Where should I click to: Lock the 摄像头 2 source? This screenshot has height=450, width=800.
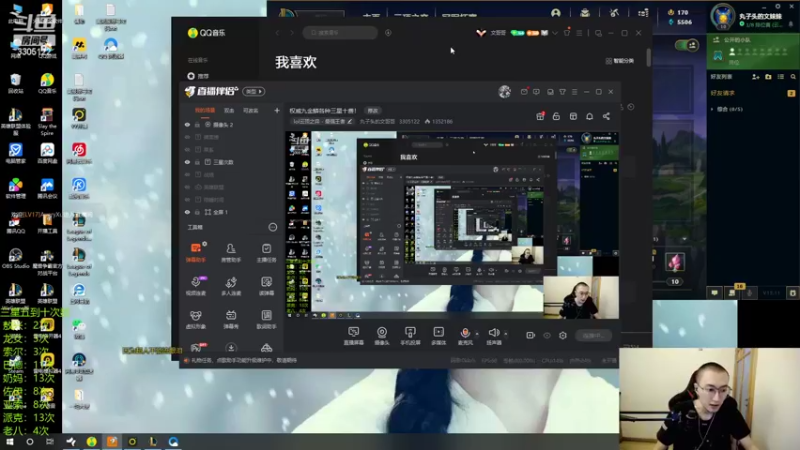pyautogui.click(x=197, y=124)
